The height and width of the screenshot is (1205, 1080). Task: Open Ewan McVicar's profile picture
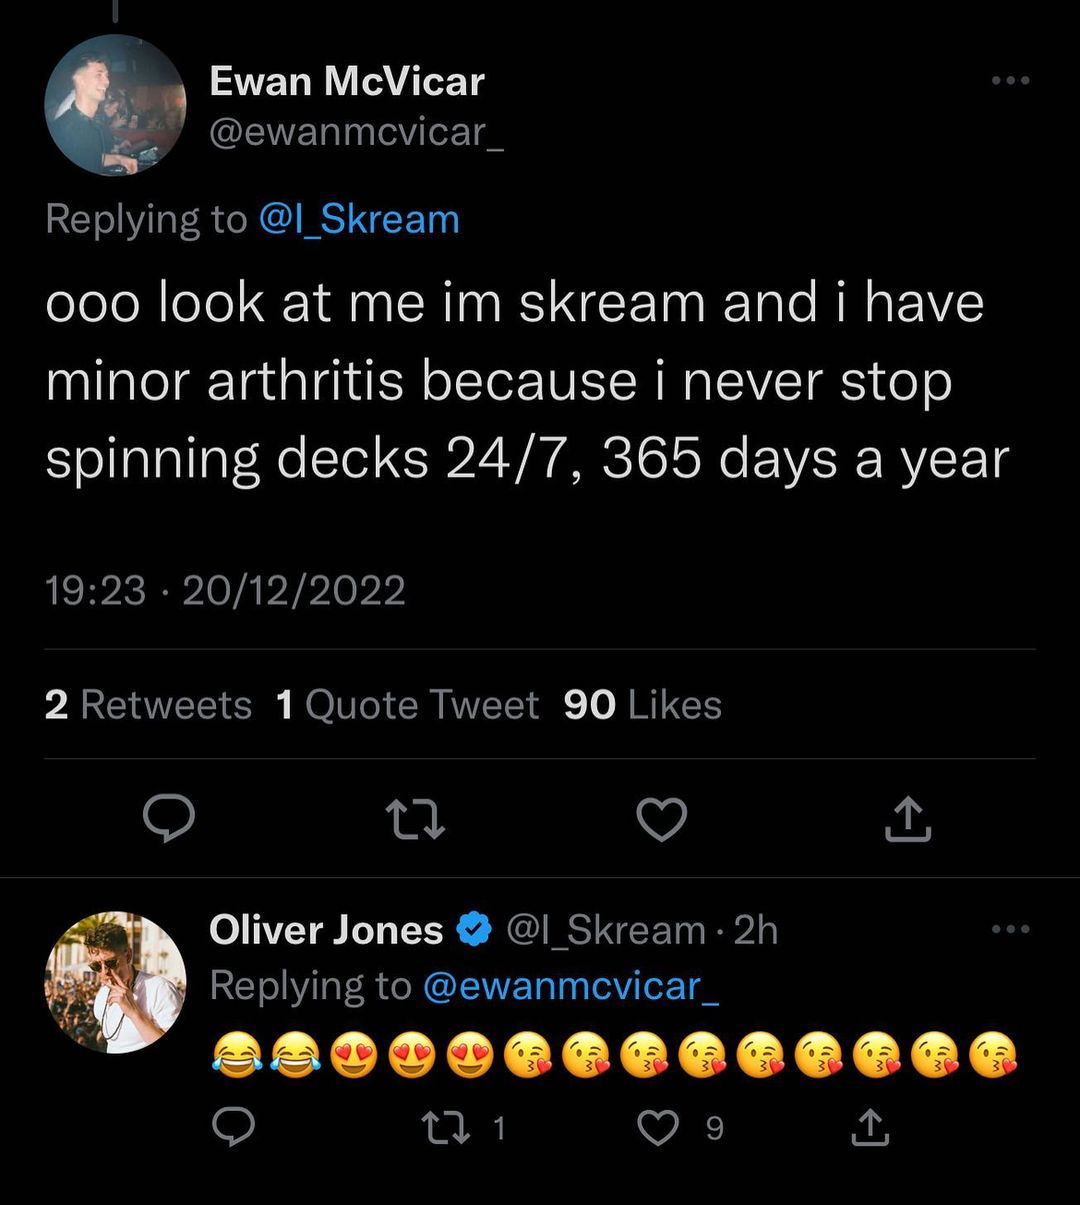pos(116,105)
